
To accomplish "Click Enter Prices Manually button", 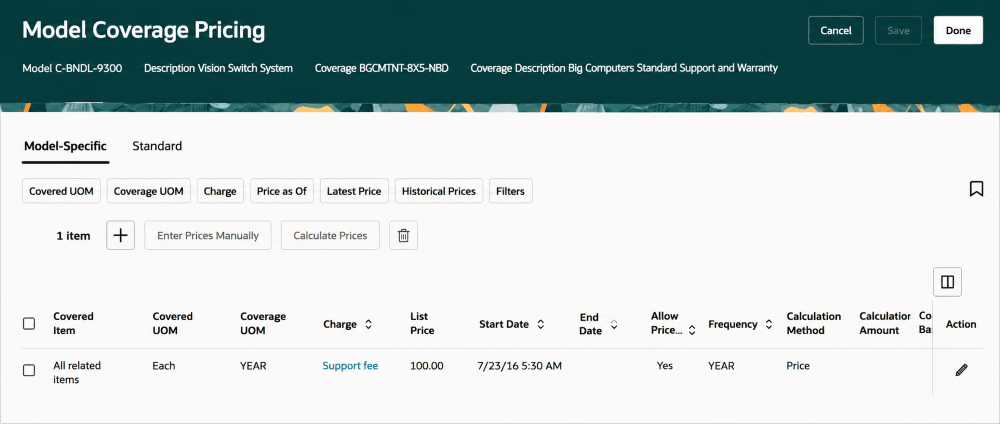I will [208, 235].
